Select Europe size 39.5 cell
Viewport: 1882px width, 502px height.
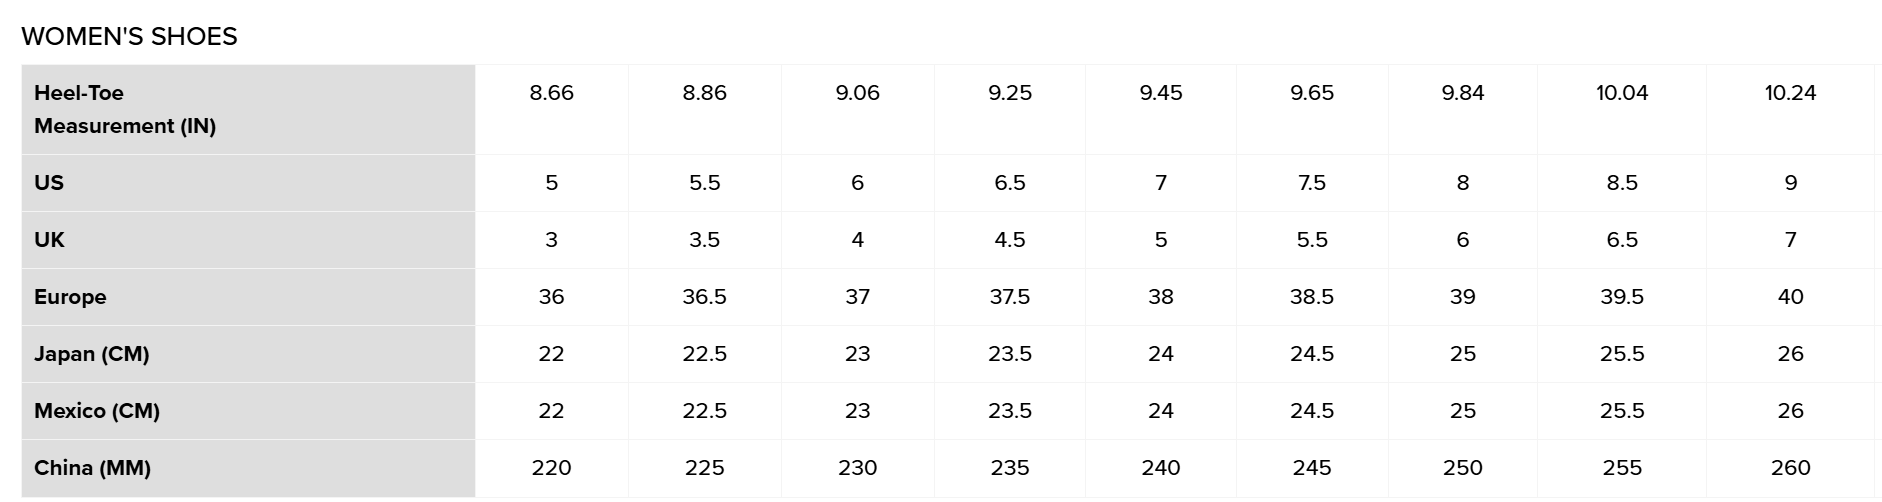(1622, 297)
